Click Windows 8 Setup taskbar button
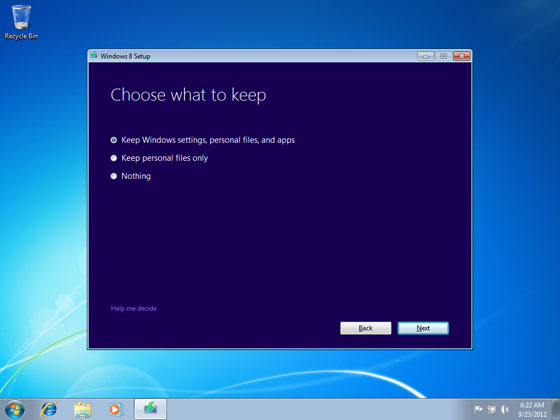 (150, 409)
